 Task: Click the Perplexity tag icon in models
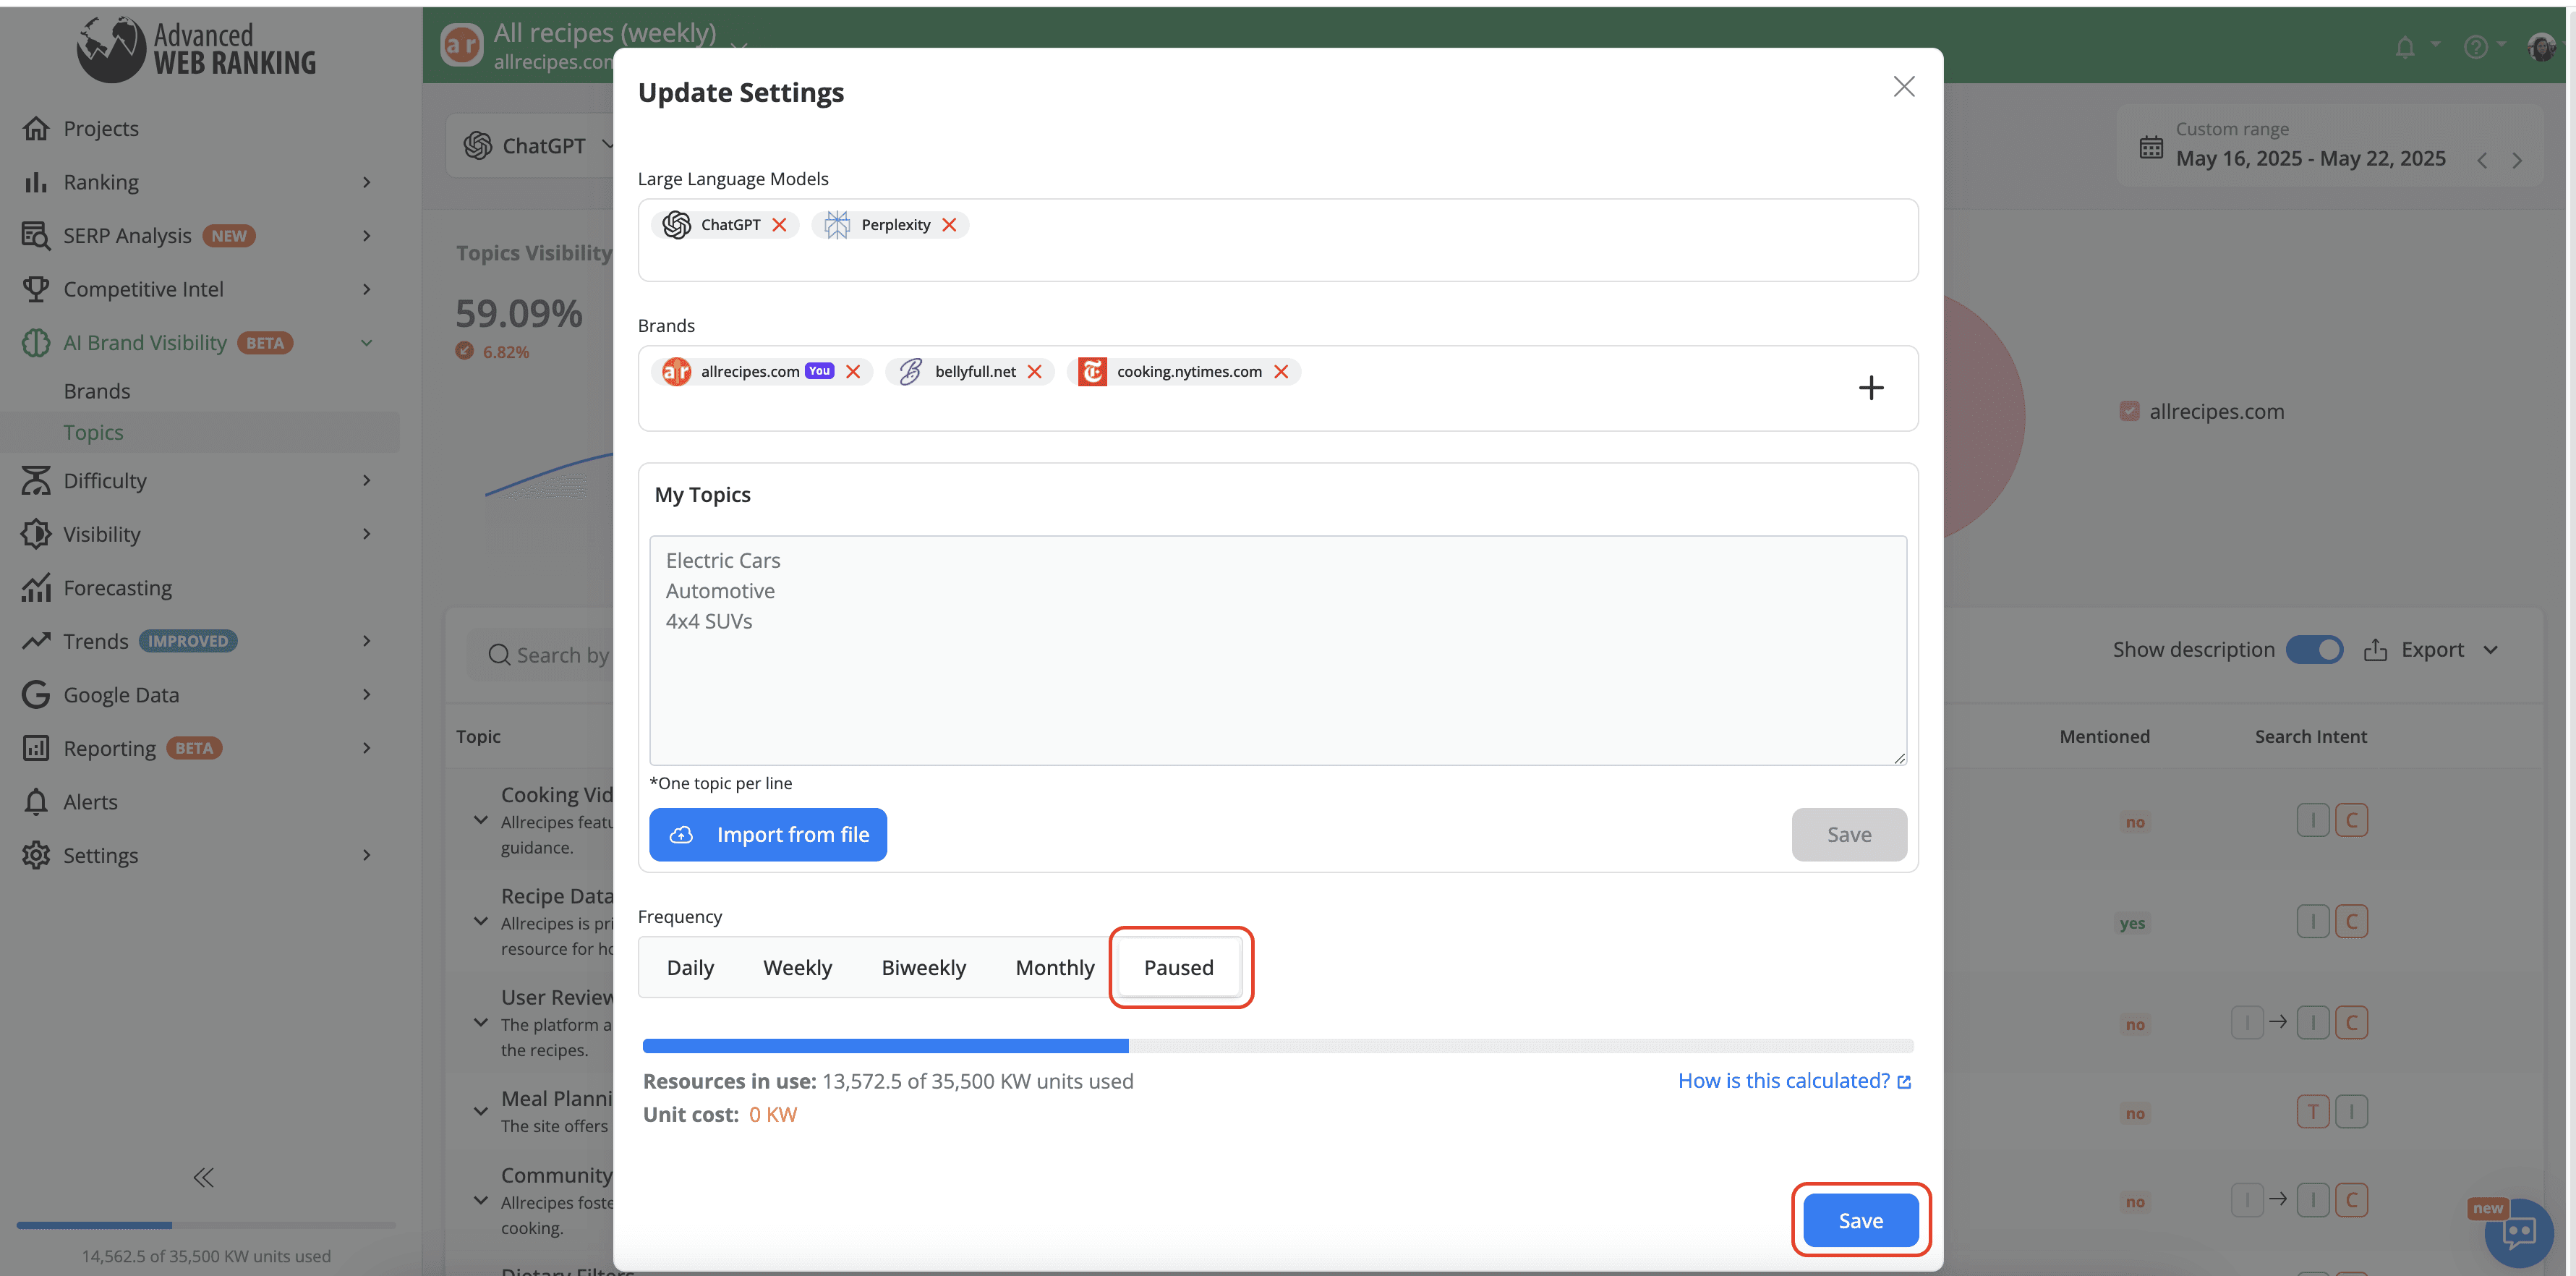click(837, 225)
